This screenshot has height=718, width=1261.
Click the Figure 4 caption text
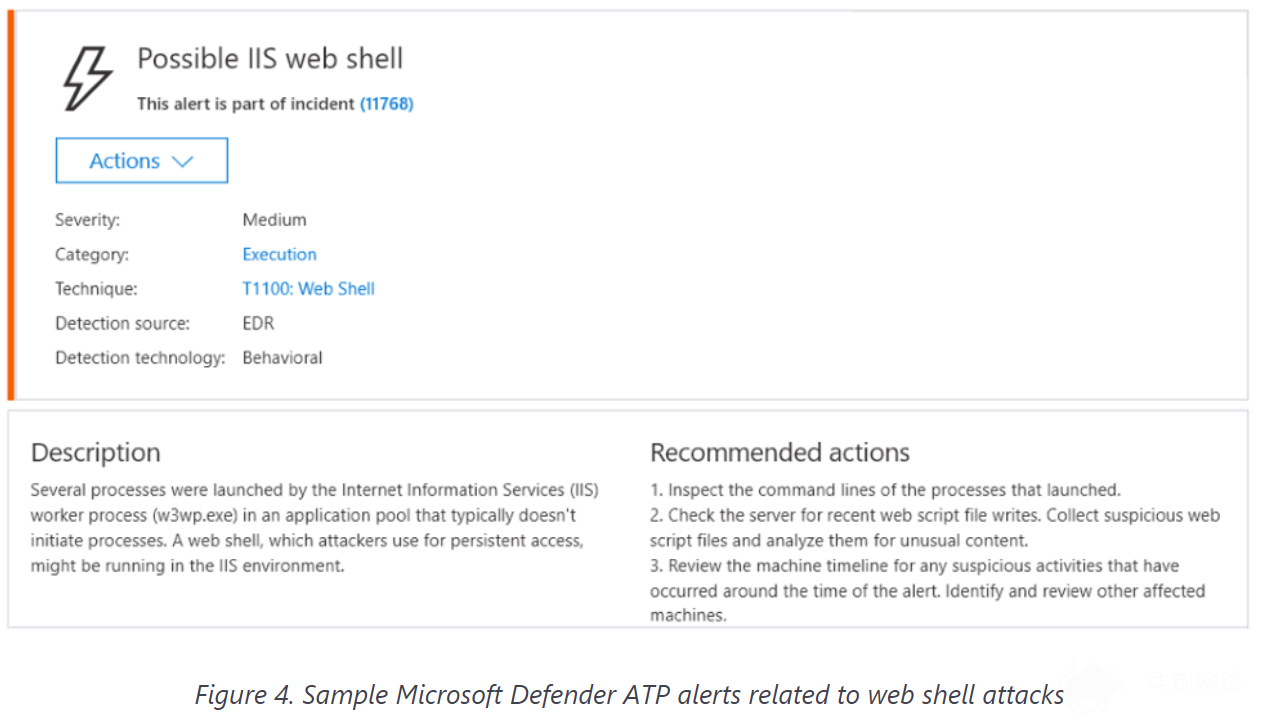coord(629,694)
